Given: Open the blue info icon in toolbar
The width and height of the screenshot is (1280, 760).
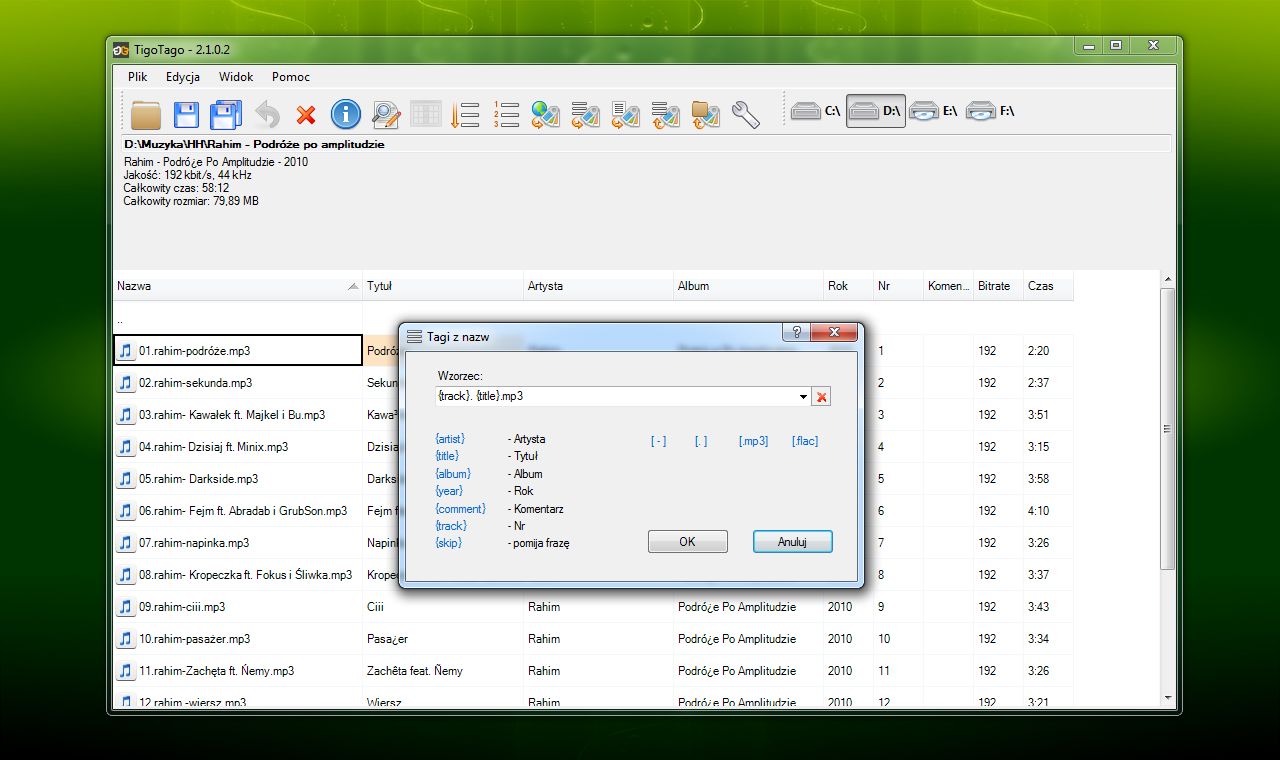Looking at the screenshot, I should point(346,113).
